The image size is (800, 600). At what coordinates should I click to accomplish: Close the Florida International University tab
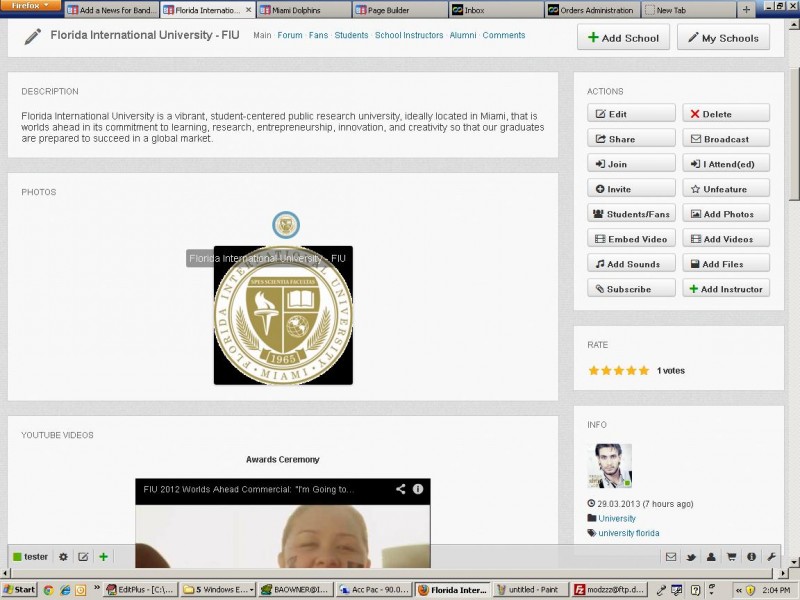[248, 10]
